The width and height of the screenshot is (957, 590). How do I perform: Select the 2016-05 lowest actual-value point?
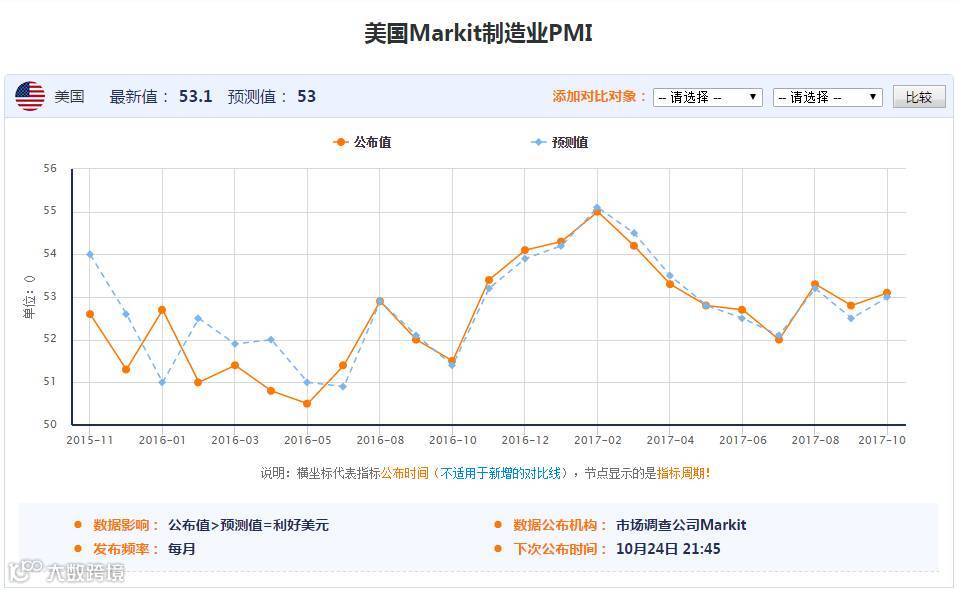[307, 403]
